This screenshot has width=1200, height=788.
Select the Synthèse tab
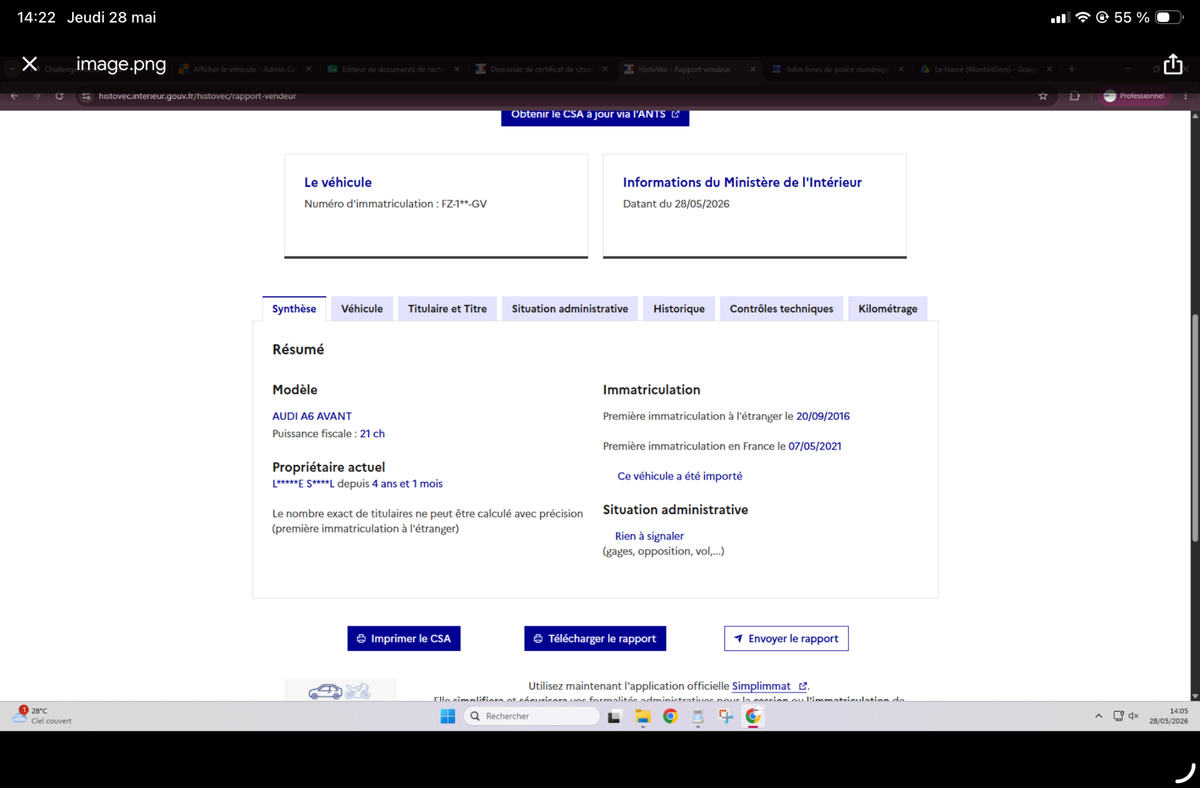[294, 308]
